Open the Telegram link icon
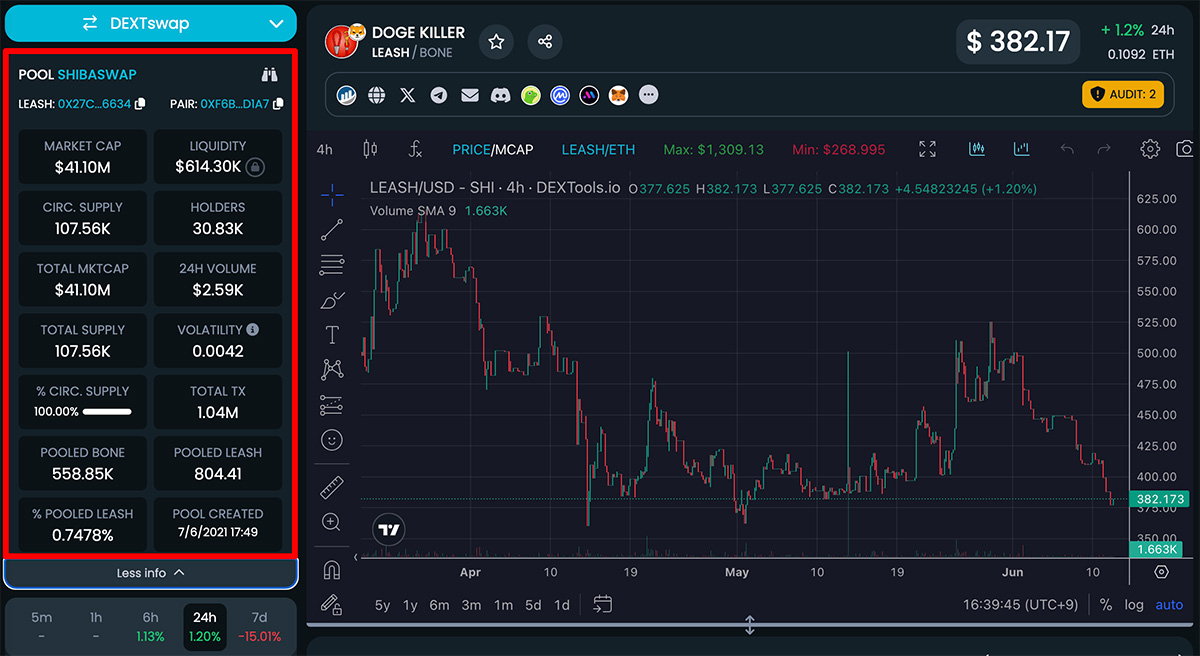 coord(438,95)
